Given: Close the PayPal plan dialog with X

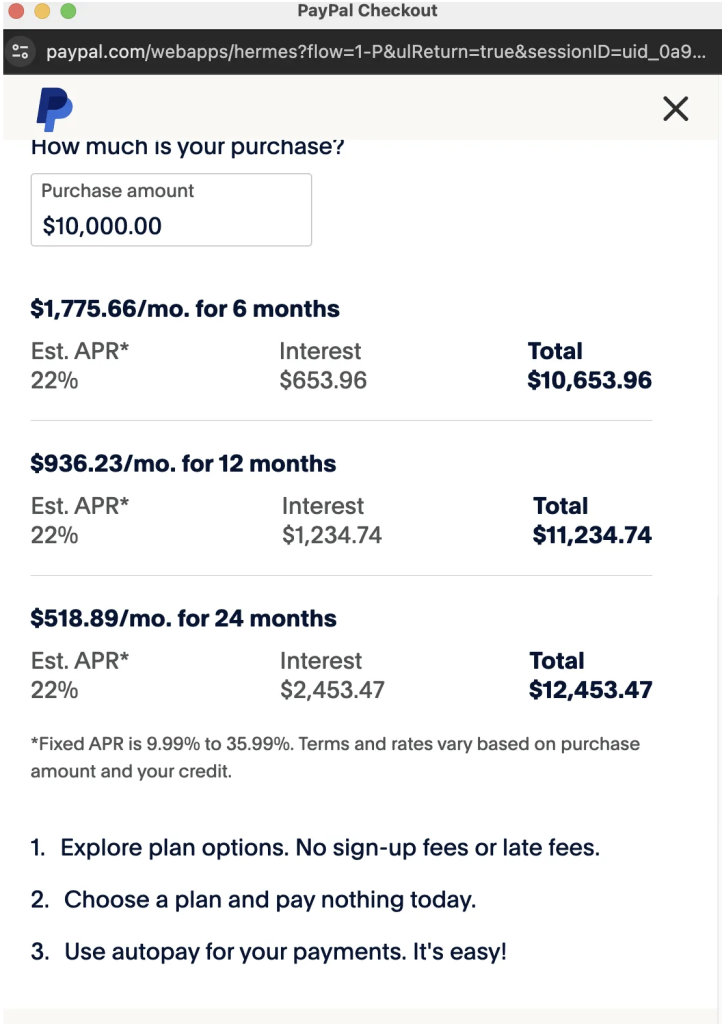Looking at the screenshot, I should tap(676, 109).
